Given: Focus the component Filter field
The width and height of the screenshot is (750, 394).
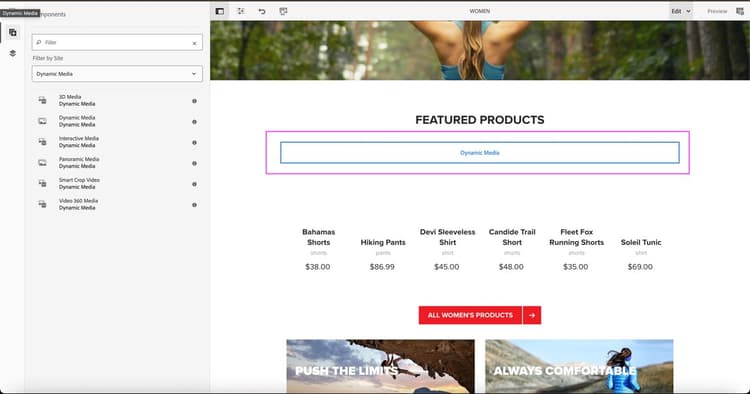Looking at the screenshot, I should (117, 43).
